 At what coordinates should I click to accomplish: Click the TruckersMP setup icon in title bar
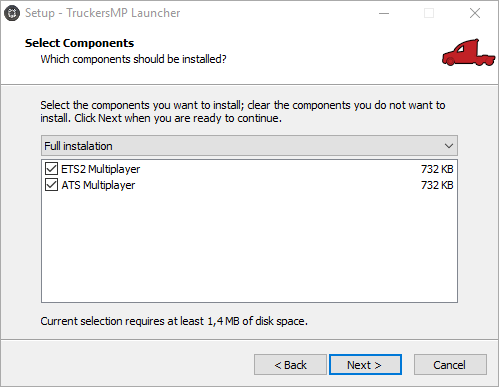pyautogui.click(x=12, y=13)
